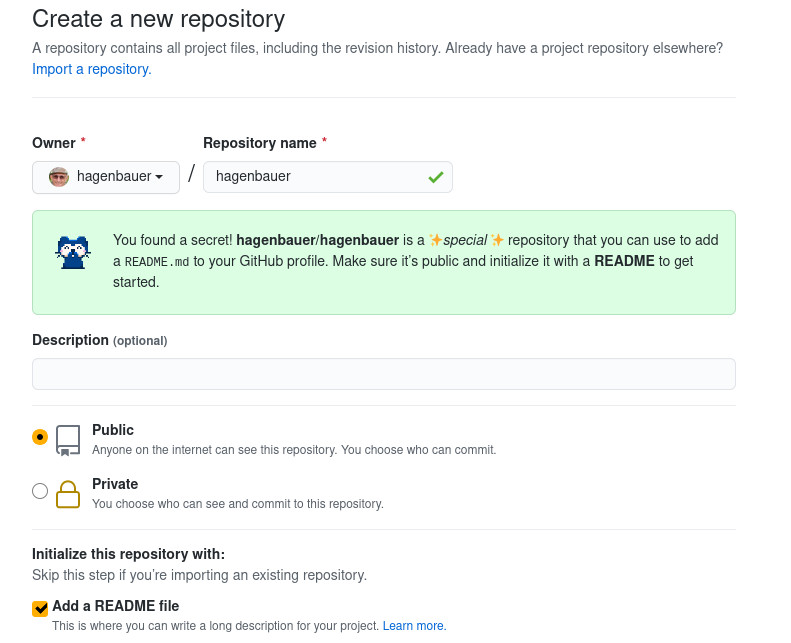
Task: Open the Owner dropdown showing hagenbauer
Action: (106, 177)
